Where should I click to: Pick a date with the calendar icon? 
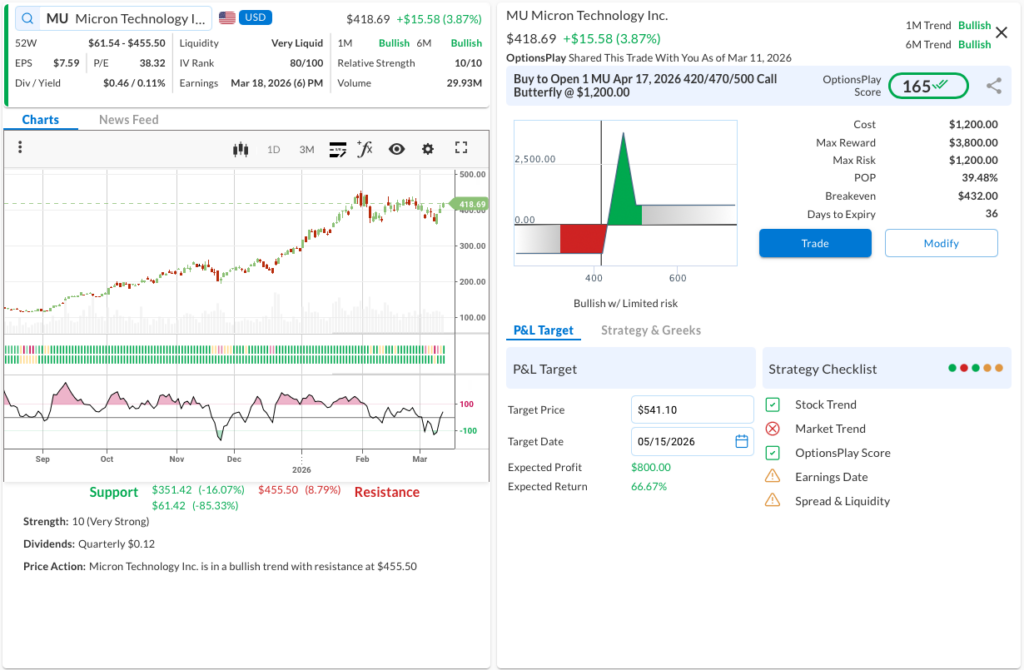[741, 441]
